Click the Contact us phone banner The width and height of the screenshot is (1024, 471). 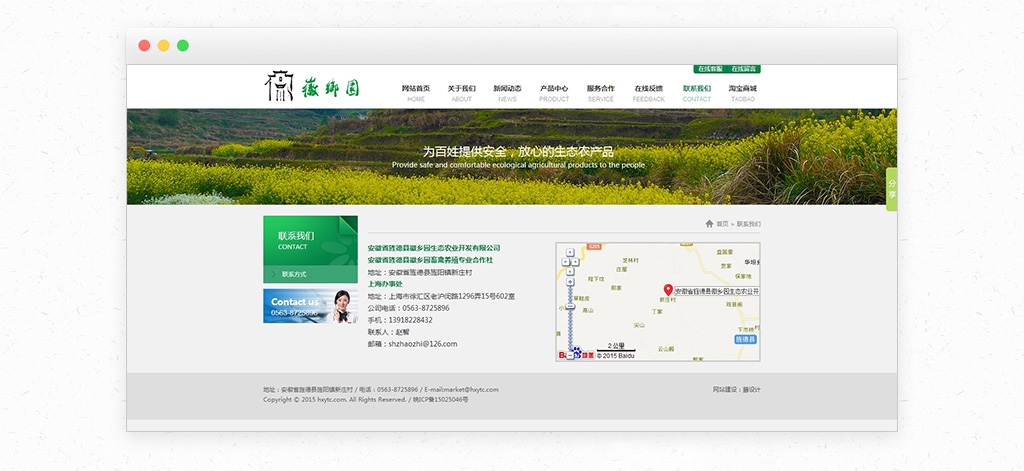(x=310, y=306)
